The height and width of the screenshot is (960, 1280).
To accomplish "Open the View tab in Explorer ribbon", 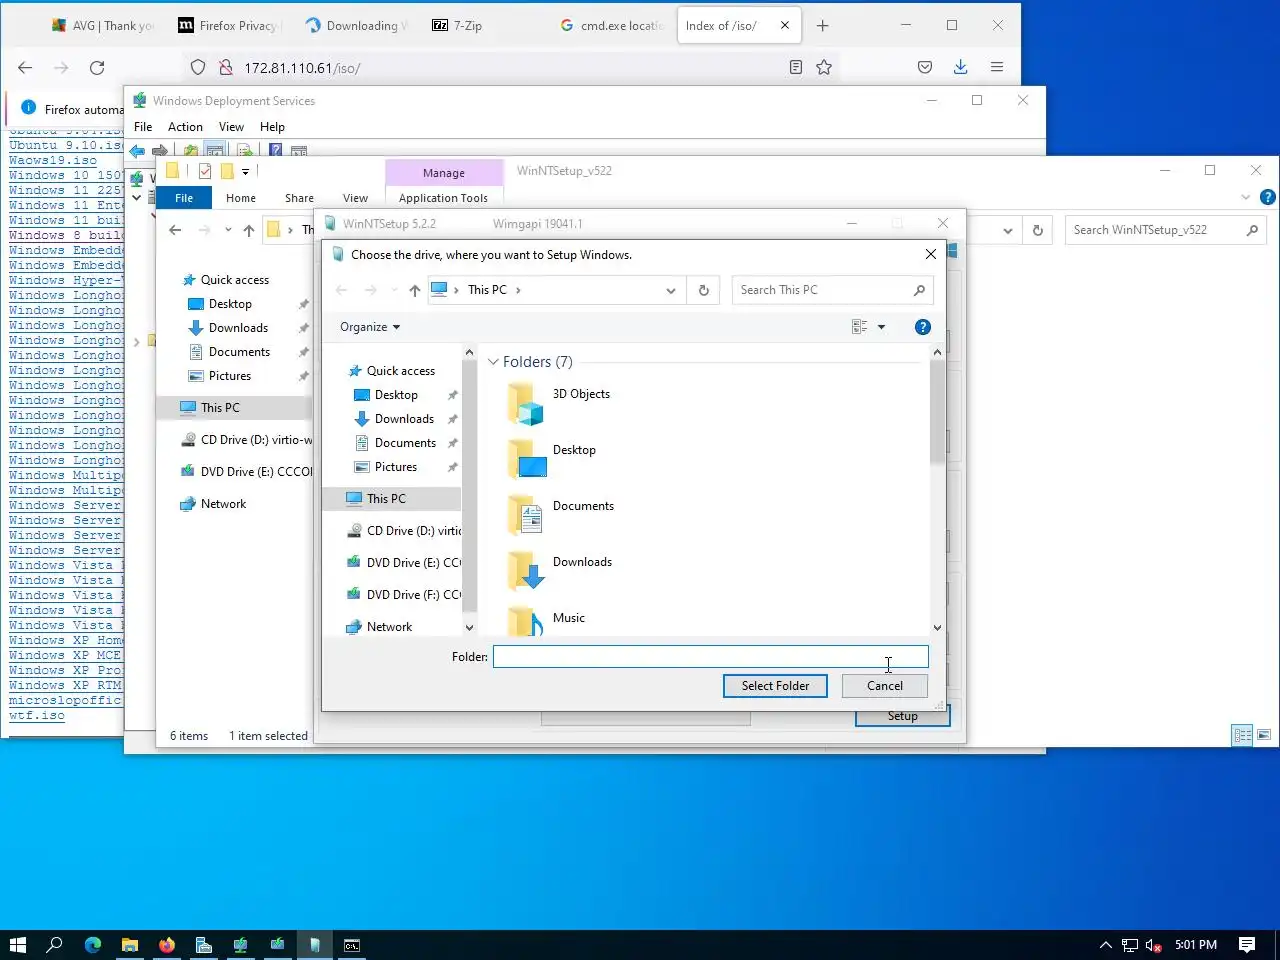I will click(355, 198).
